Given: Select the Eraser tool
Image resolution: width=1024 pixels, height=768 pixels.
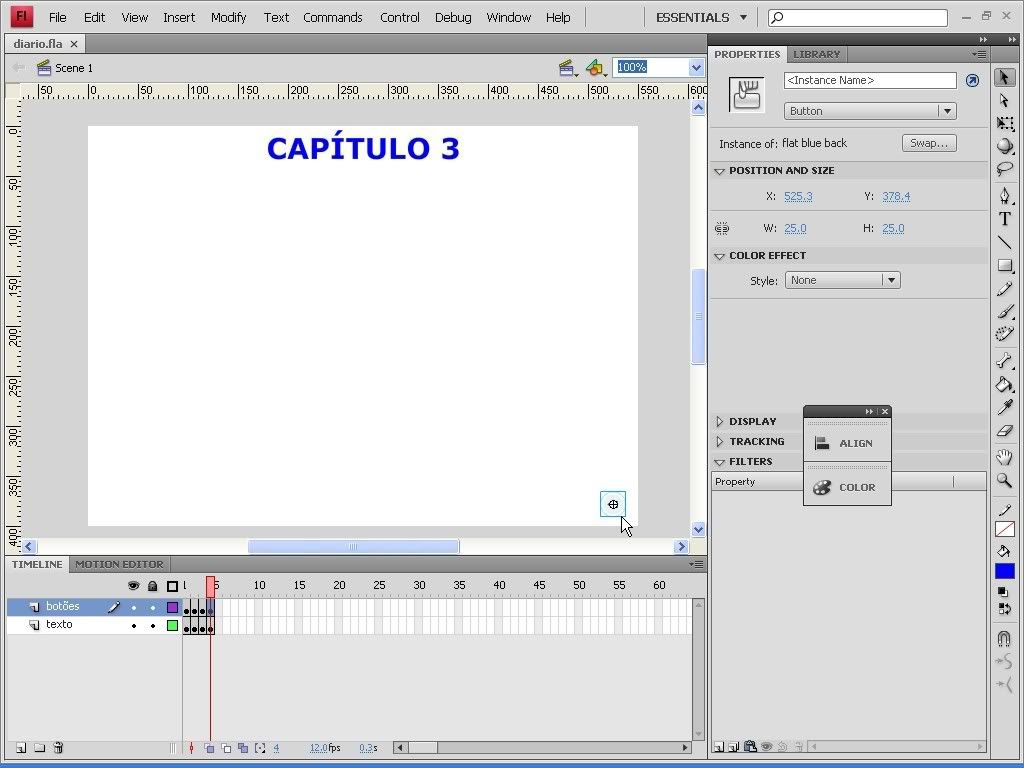Looking at the screenshot, I should click(x=1004, y=432).
